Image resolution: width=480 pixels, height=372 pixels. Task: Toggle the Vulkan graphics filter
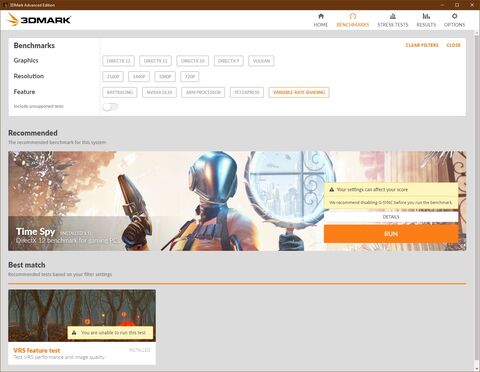[x=261, y=61]
